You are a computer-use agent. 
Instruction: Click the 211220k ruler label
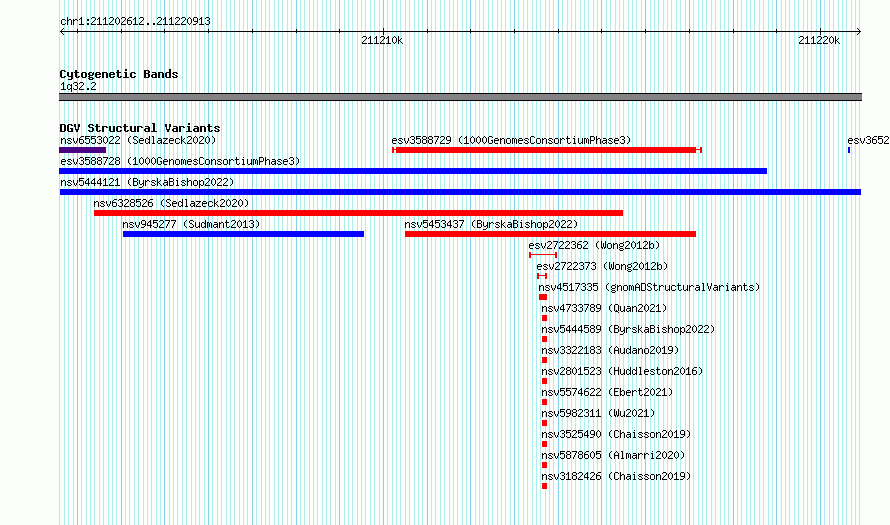[x=819, y=40]
